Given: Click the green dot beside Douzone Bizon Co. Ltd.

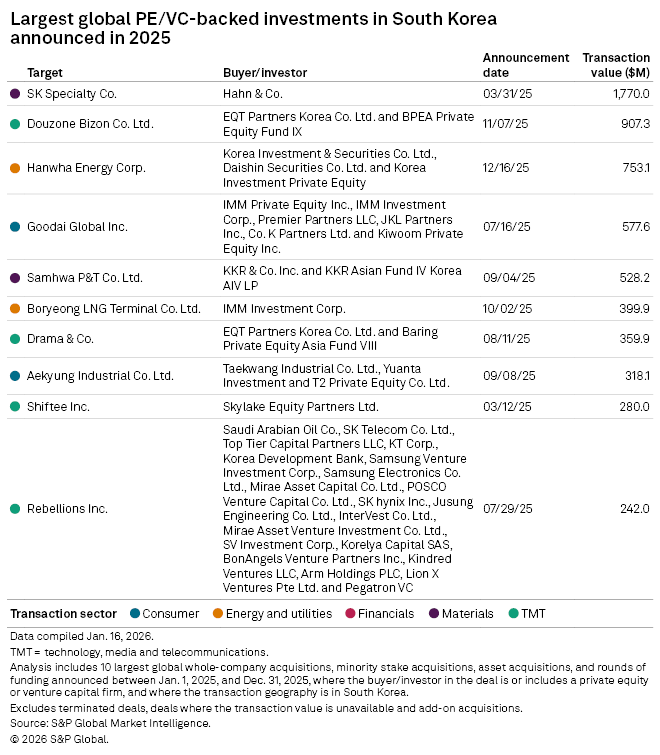Looking at the screenshot, I should click(14, 124).
